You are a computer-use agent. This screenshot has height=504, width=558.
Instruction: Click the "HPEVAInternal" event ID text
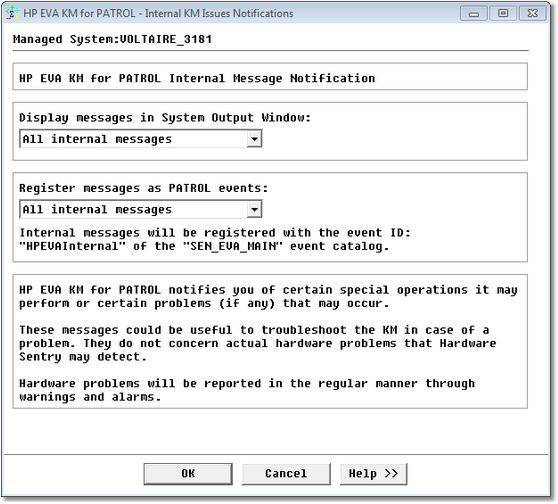(x=72, y=246)
